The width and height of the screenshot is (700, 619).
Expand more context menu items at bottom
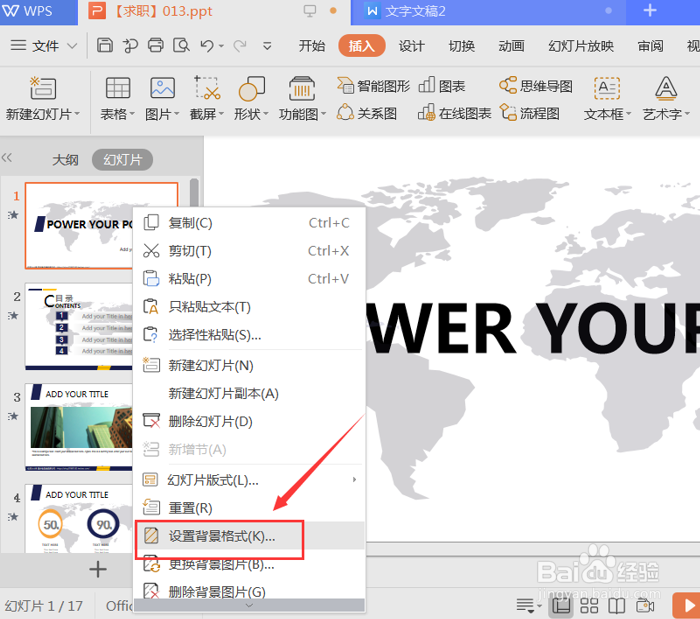249,605
